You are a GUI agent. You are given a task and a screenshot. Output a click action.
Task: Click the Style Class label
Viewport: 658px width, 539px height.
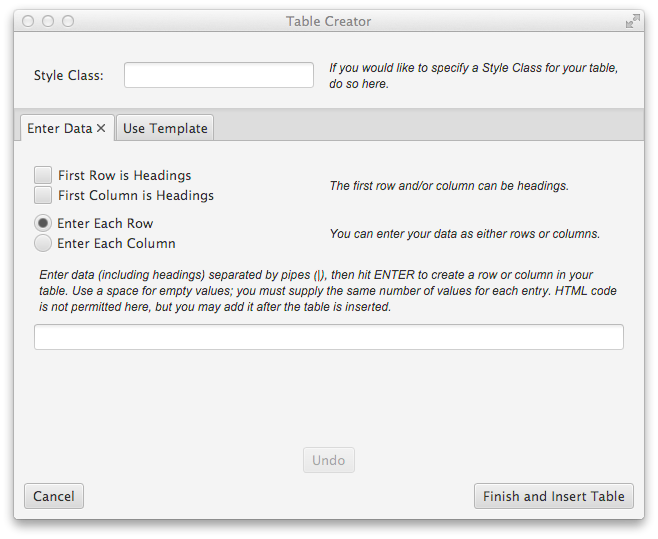pos(68,75)
